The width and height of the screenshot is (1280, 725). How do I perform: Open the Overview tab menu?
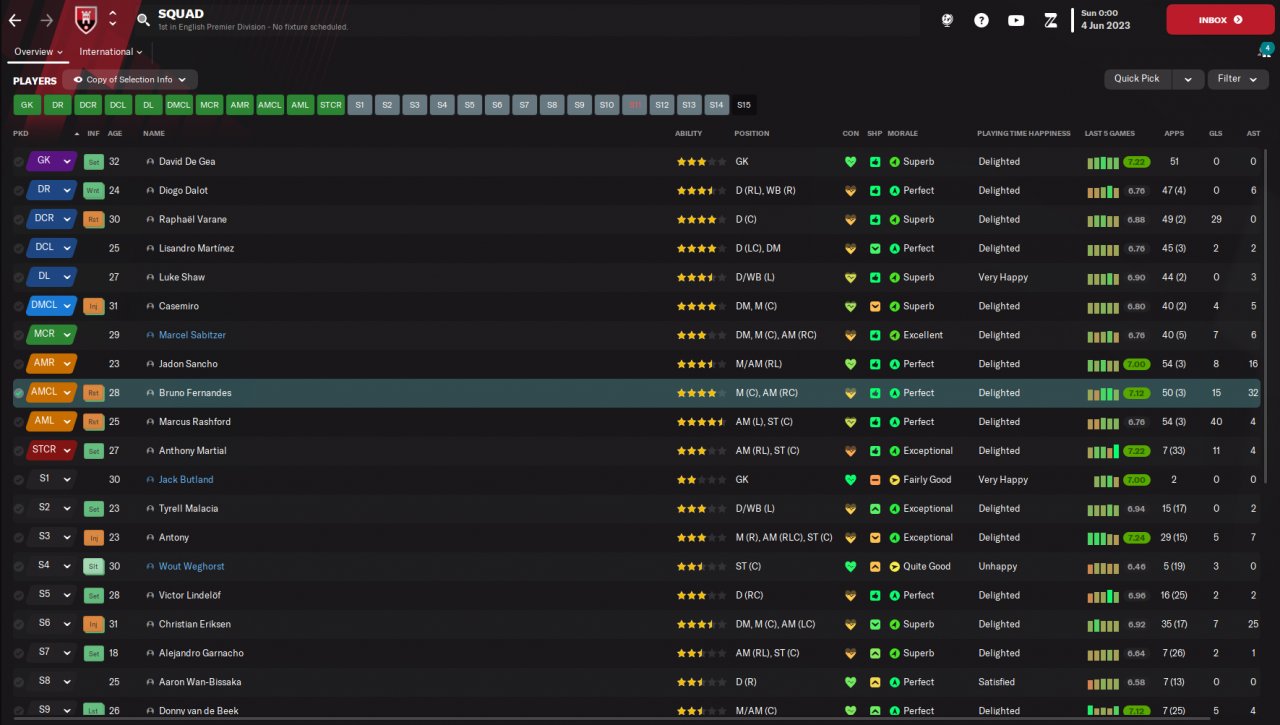coord(39,52)
